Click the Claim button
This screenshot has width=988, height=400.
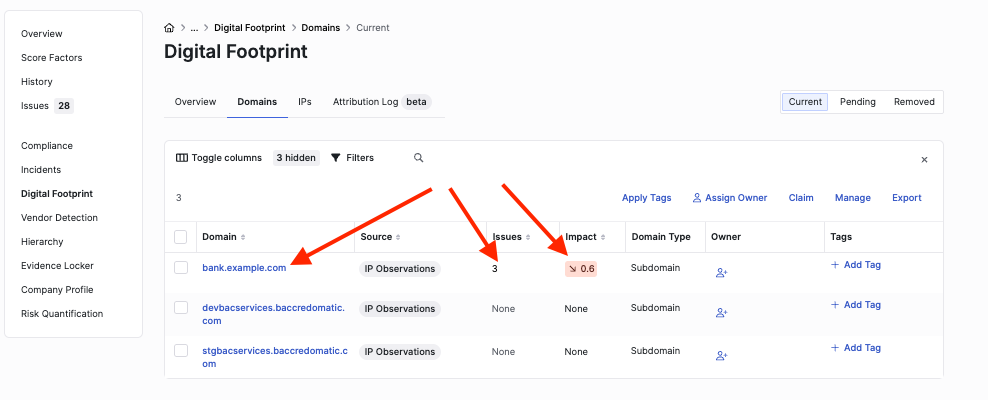point(801,198)
